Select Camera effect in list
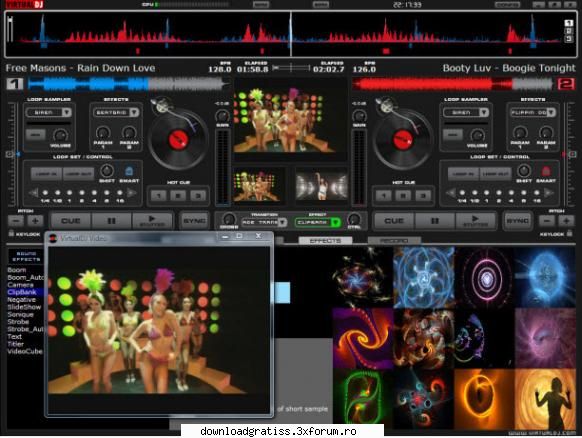This screenshot has height=438, width=582. point(20,285)
